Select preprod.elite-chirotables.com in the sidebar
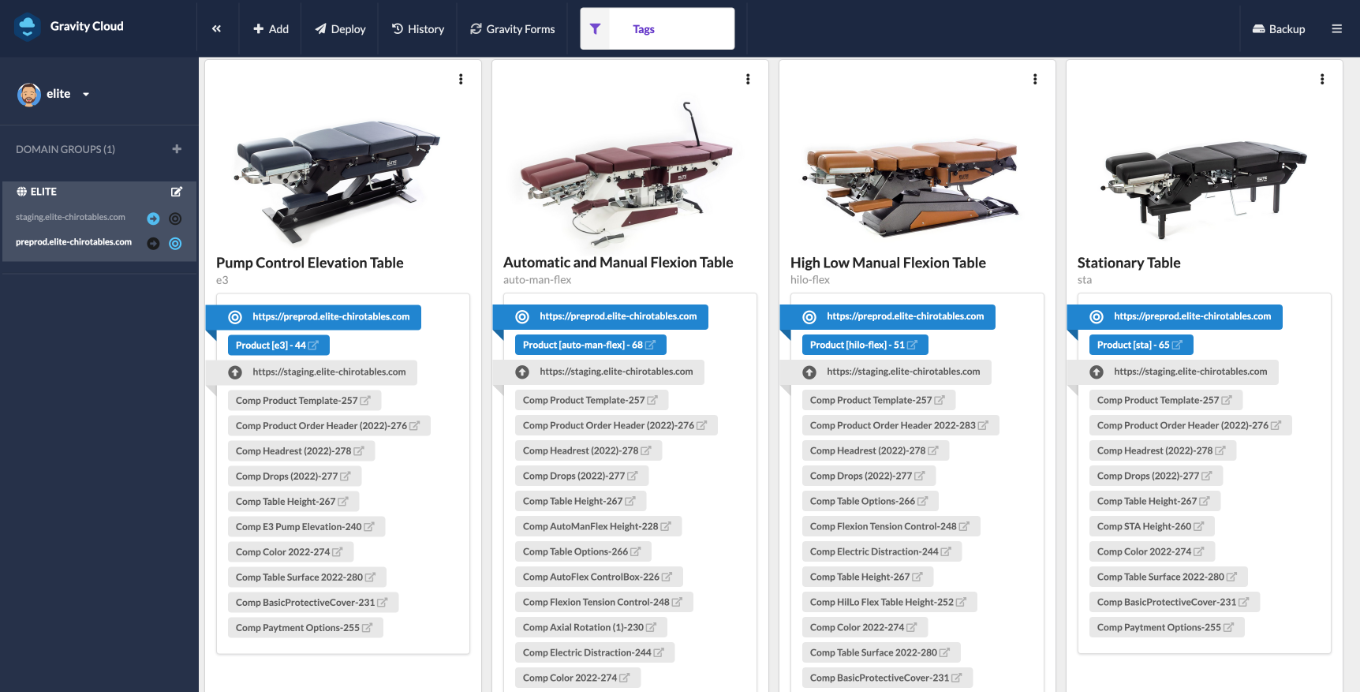This screenshot has height=692, width=1360. [74, 242]
